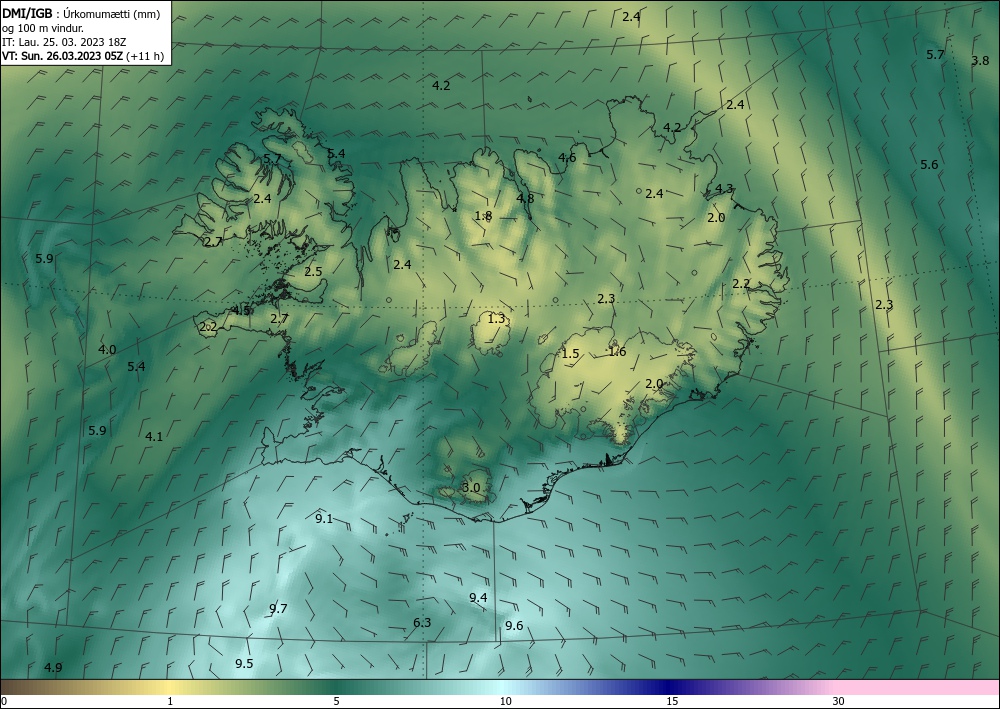Viewport: 1000px width, 709px height.
Task: Click the dark navy segment of the color scale
Action: [666, 687]
